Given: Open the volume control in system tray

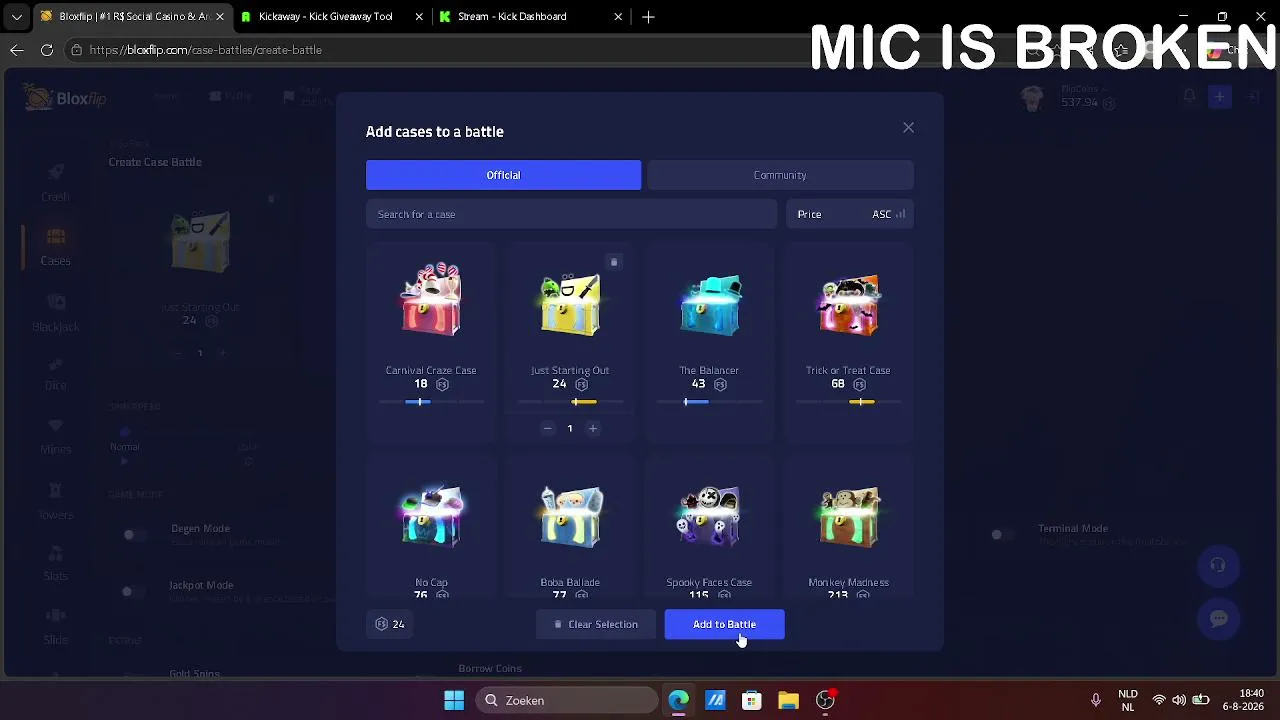Looking at the screenshot, I should point(1179,700).
